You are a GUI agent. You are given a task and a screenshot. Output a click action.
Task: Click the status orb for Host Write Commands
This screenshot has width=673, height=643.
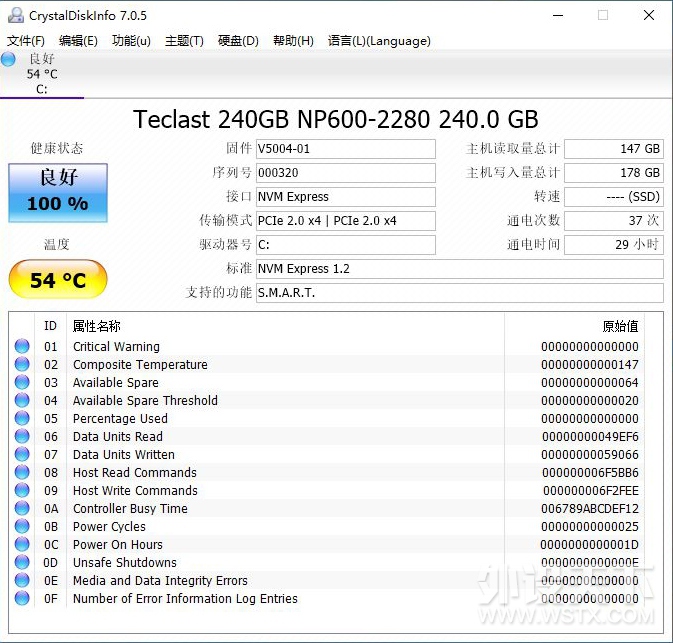pos(22,490)
